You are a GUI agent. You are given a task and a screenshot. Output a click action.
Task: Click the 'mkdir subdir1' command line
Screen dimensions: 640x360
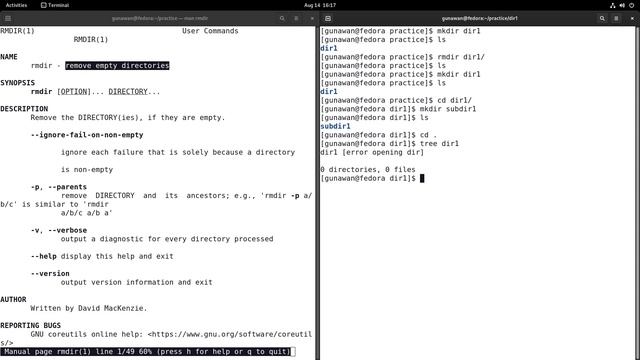[x=398, y=109]
